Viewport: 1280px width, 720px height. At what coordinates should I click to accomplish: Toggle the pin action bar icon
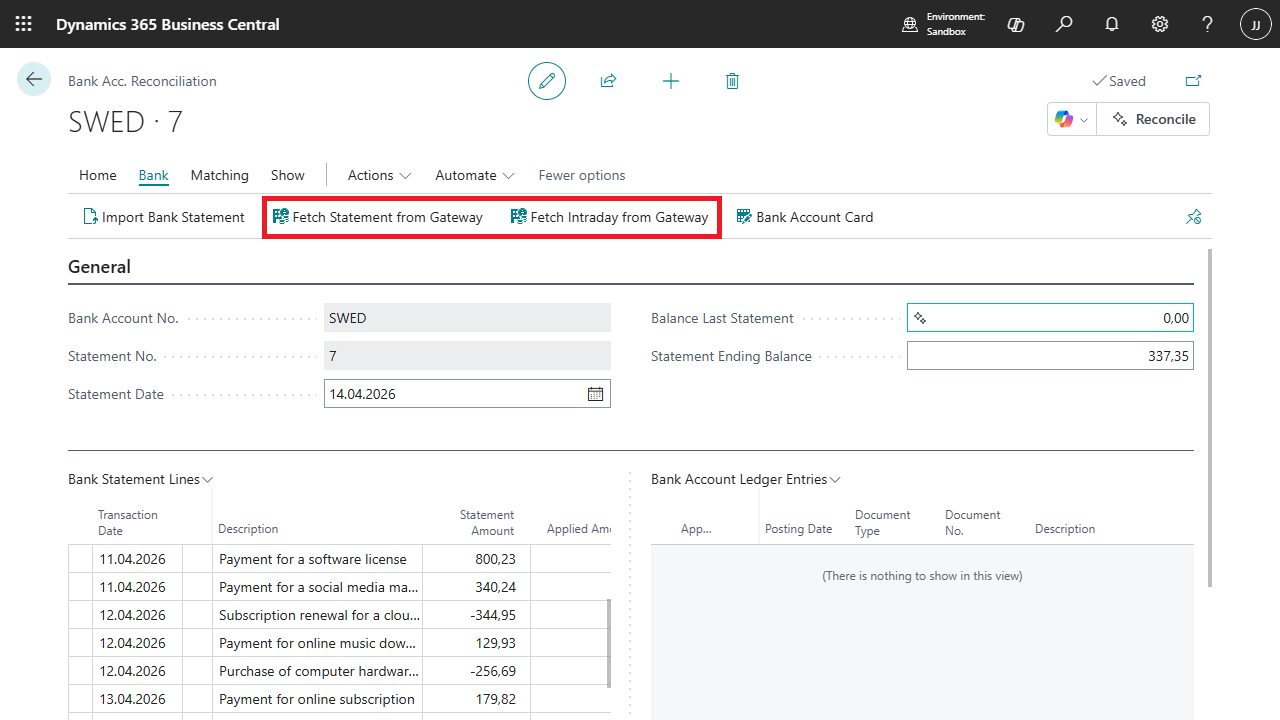1193,216
